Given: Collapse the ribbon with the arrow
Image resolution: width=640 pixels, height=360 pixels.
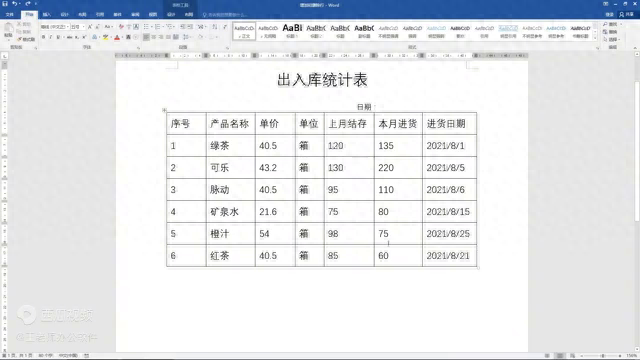Looking at the screenshot, I should (635, 48).
